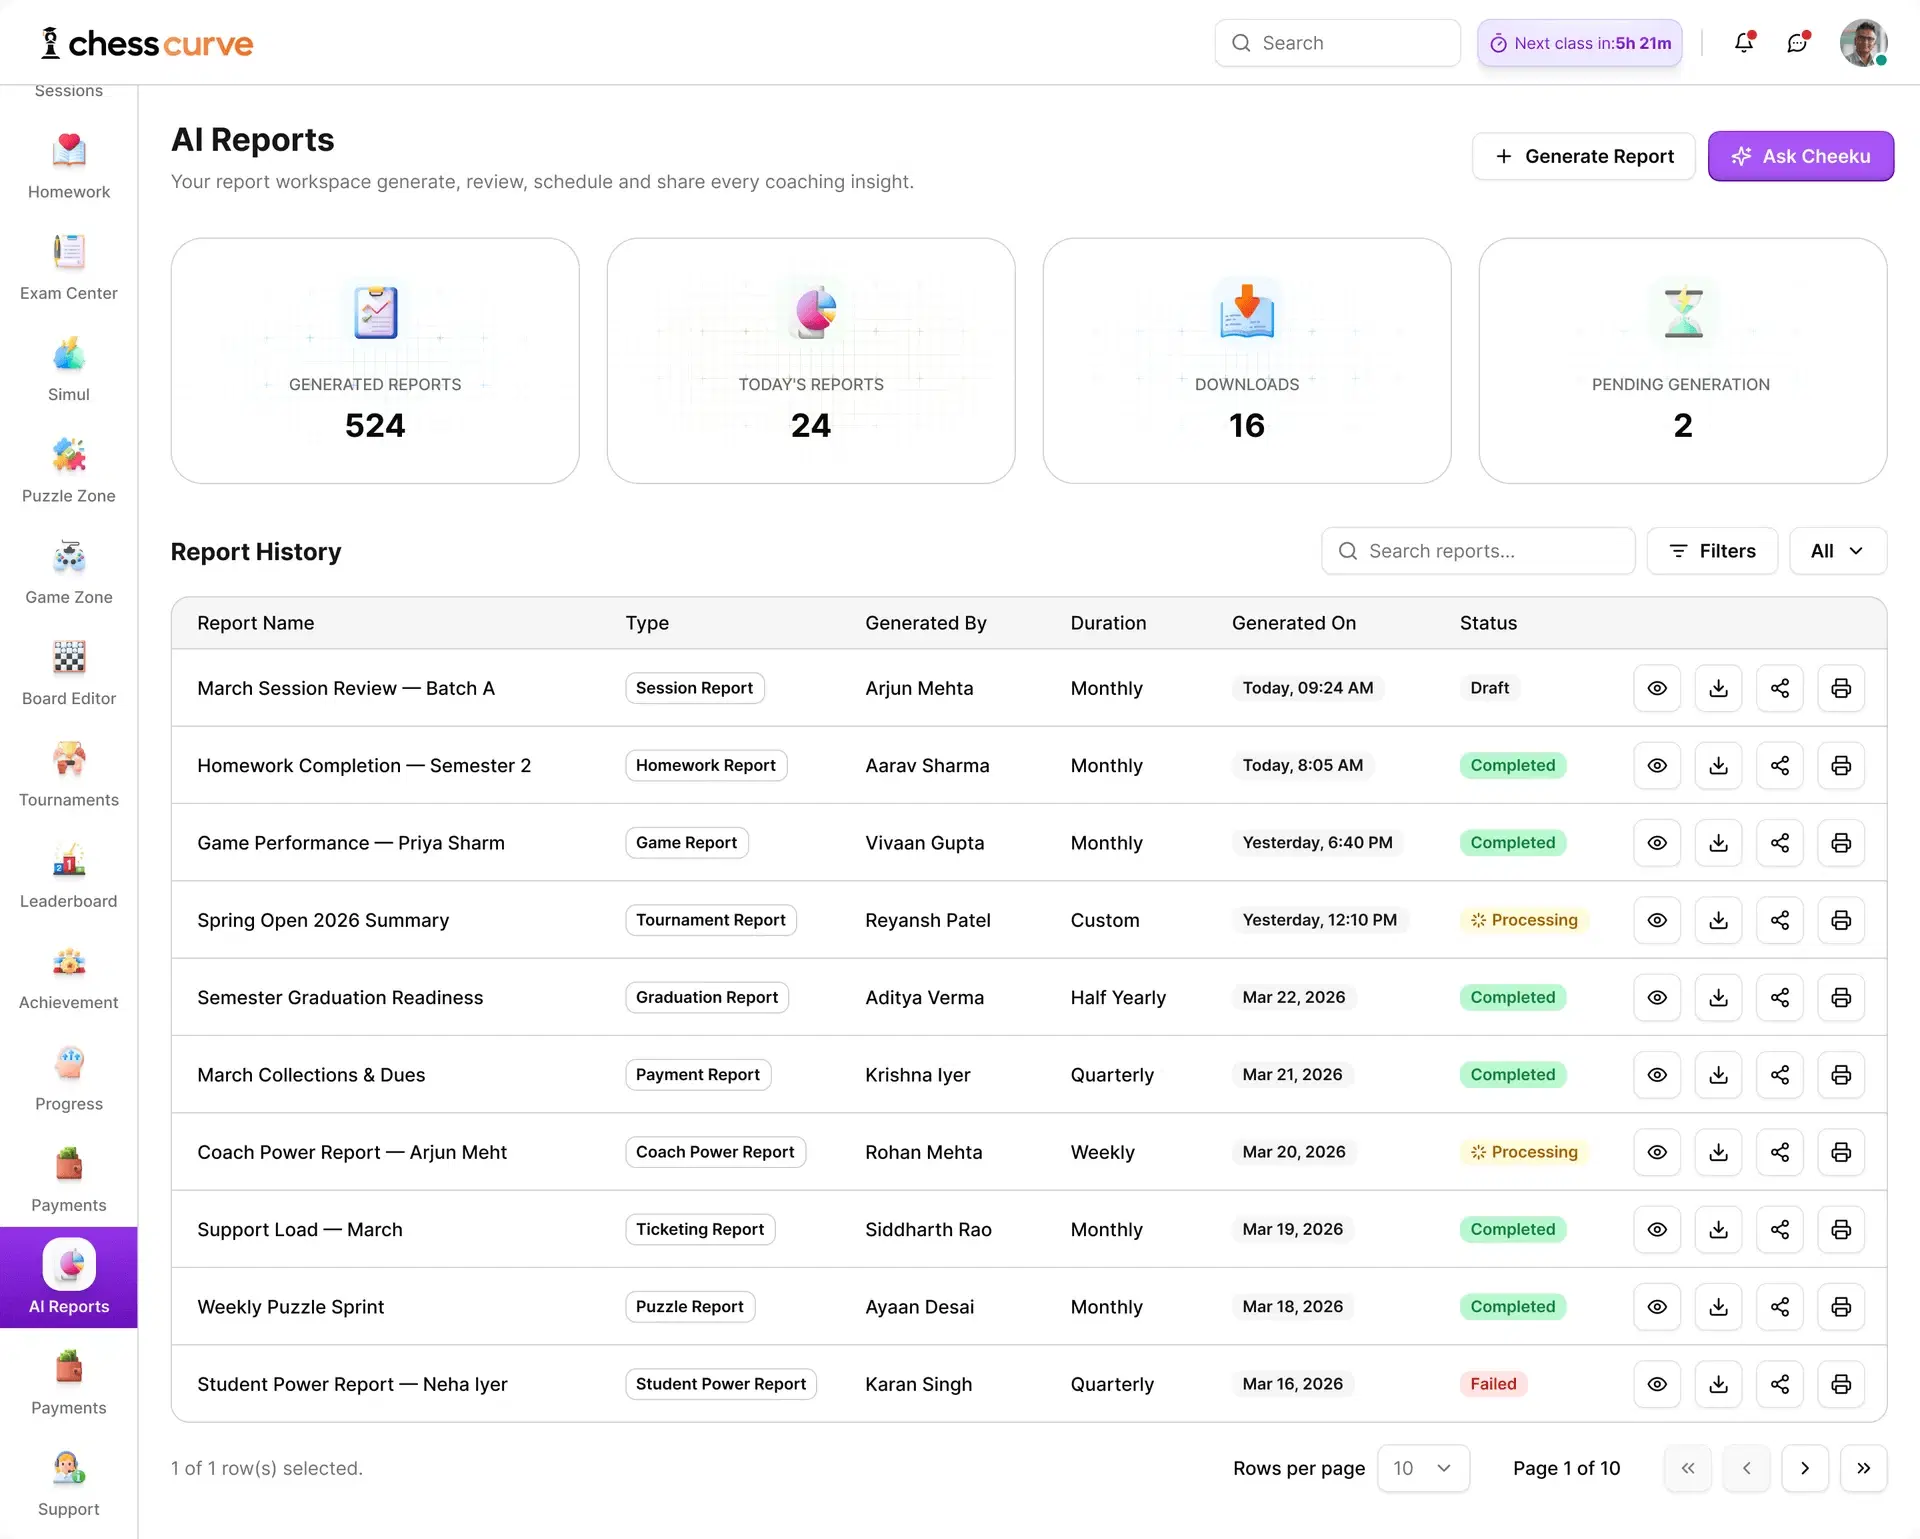This screenshot has width=1920, height=1539.
Task: View the Game Performance report
Action: pos(1657,843)
